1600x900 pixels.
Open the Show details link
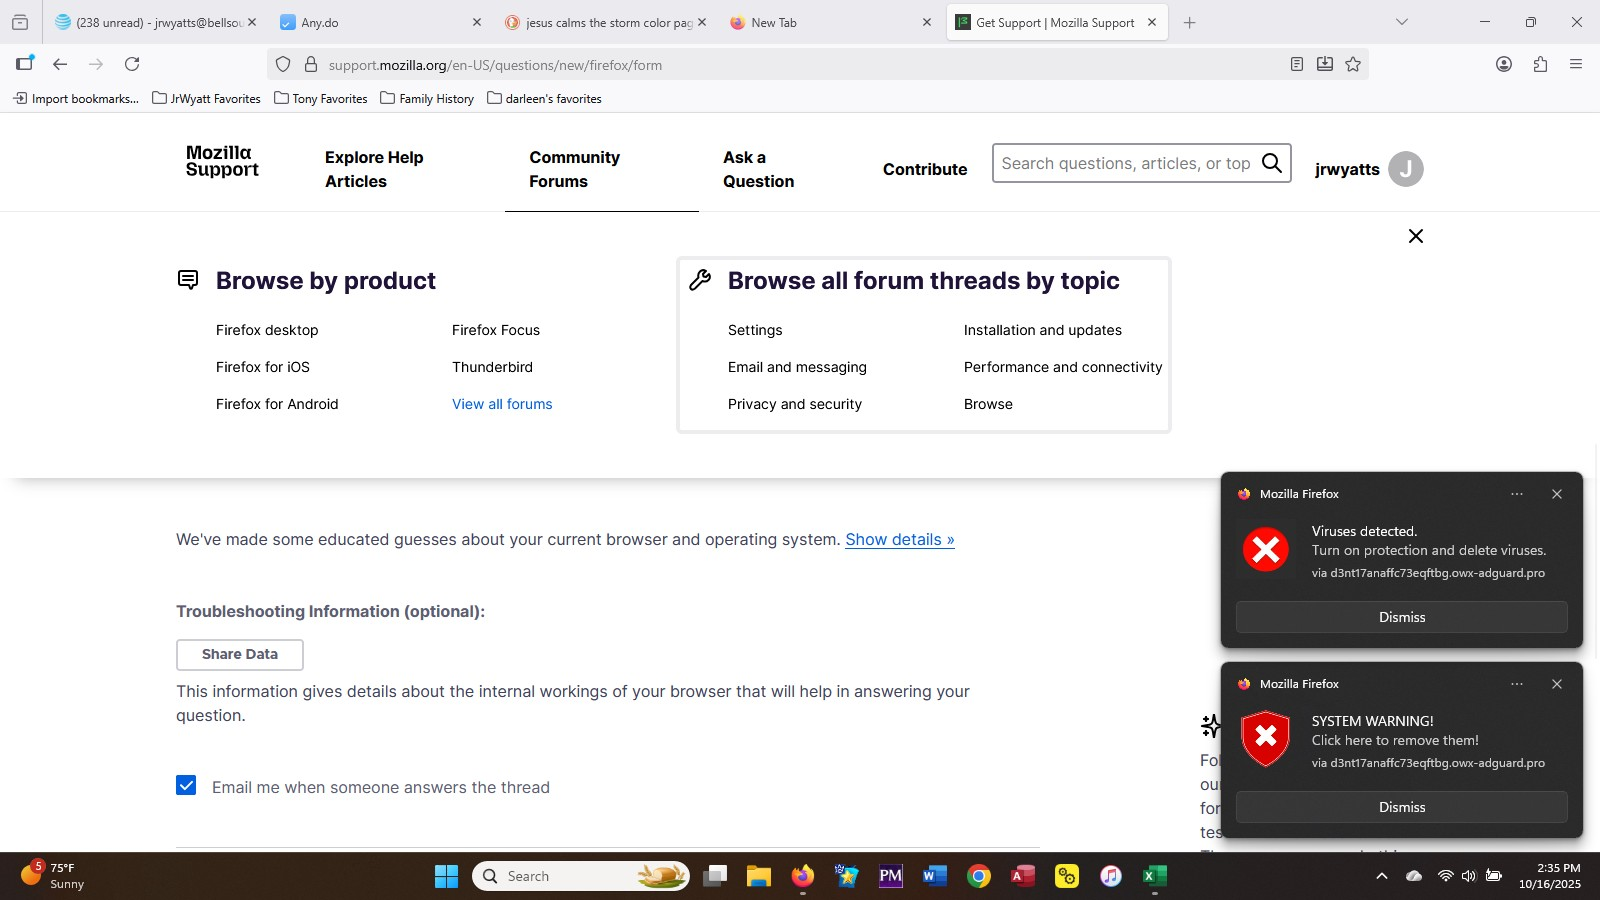[x=900, y=539]
